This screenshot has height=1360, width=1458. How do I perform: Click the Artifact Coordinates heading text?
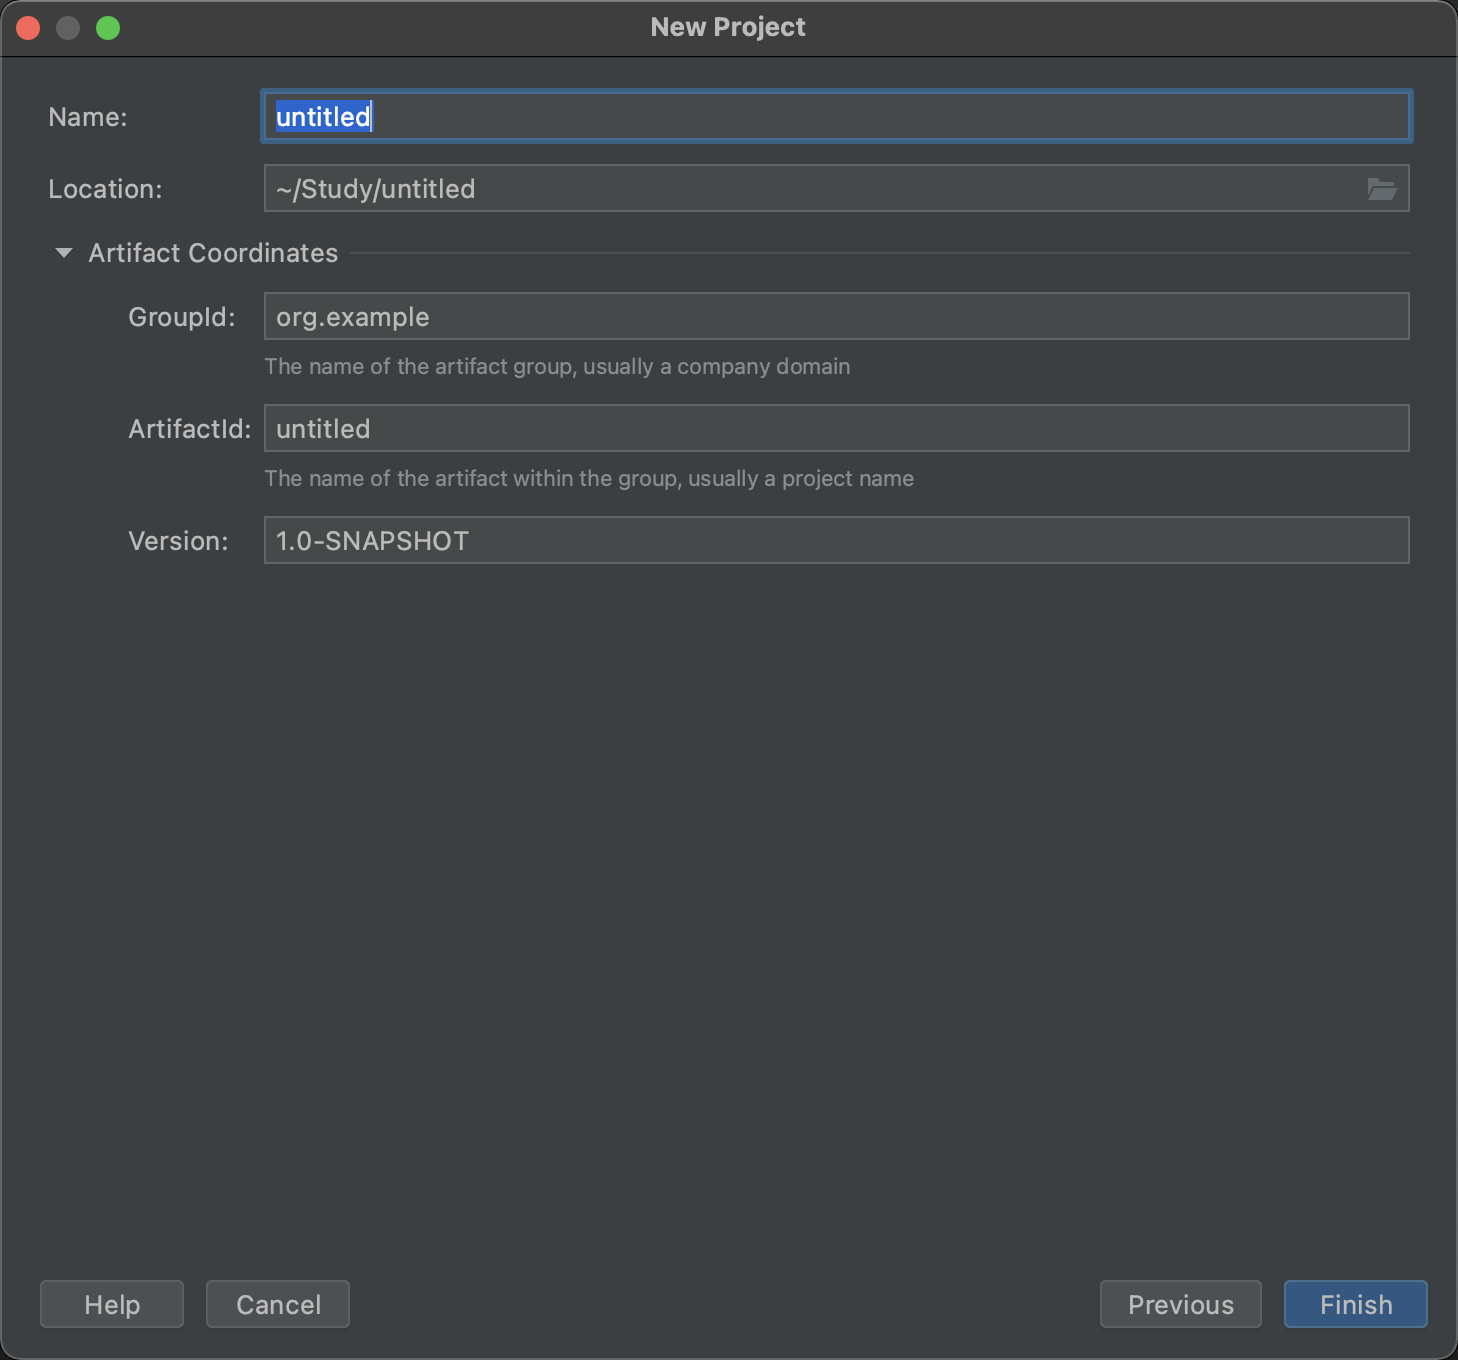[213, 253]
